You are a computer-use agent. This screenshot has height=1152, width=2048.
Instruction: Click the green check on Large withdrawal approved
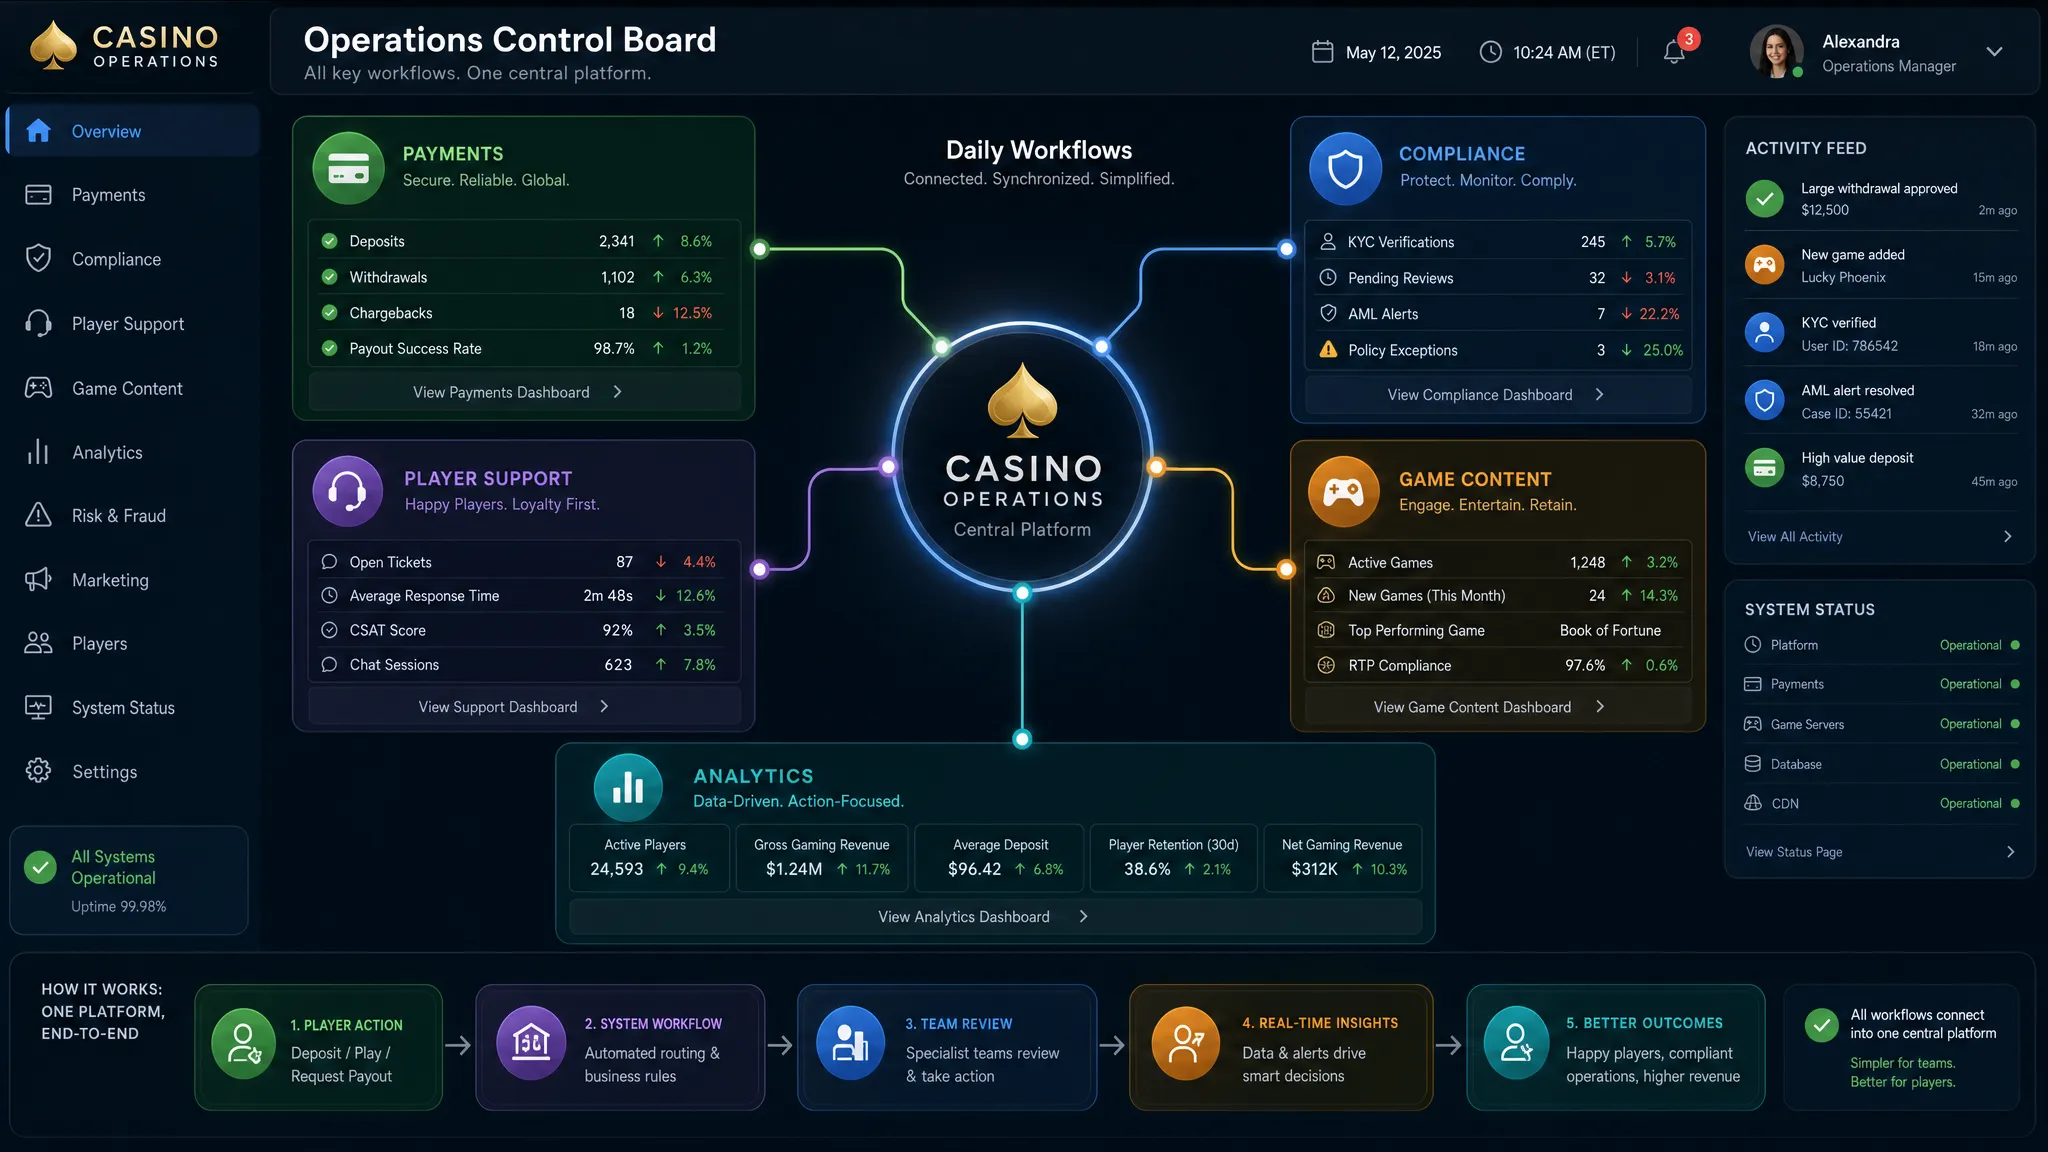1765,199
